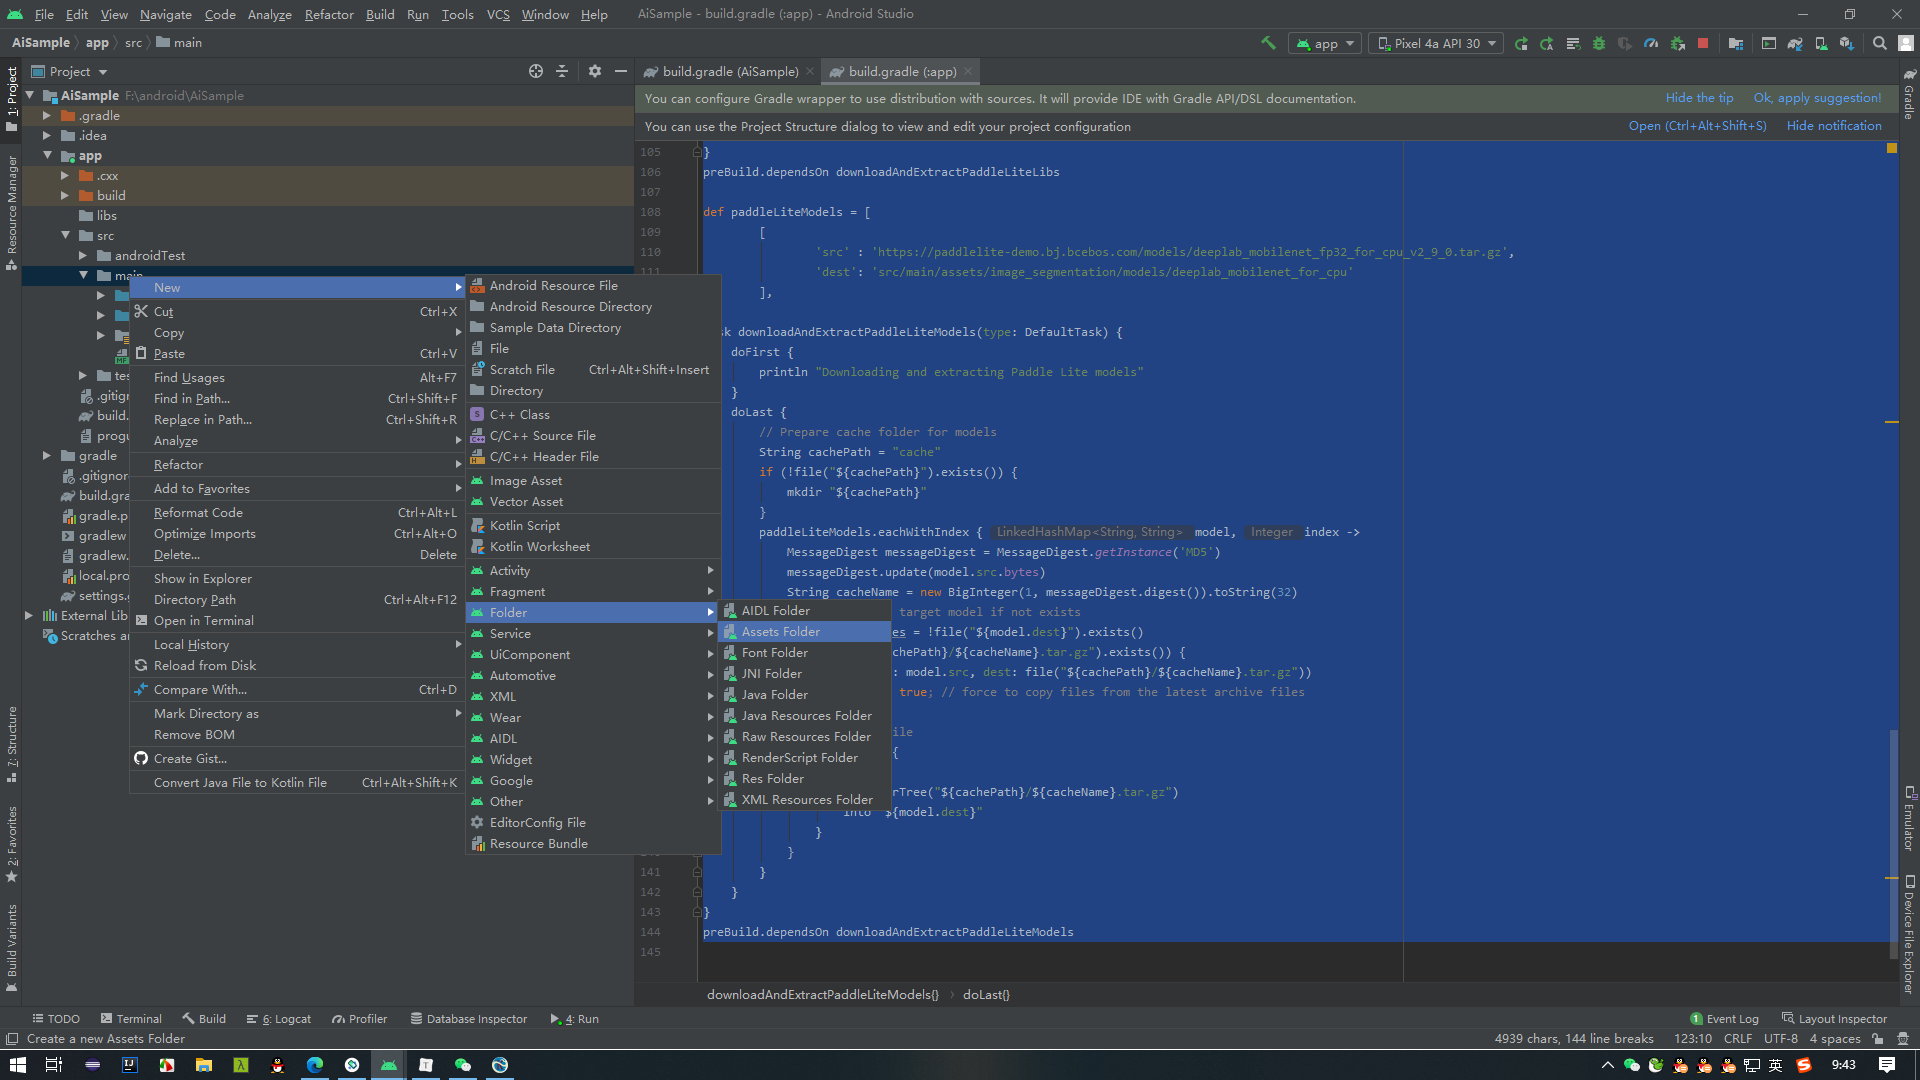Click Collapse All icon in Project panel
Screen dimensions: 1920x1080
point(562,71)
